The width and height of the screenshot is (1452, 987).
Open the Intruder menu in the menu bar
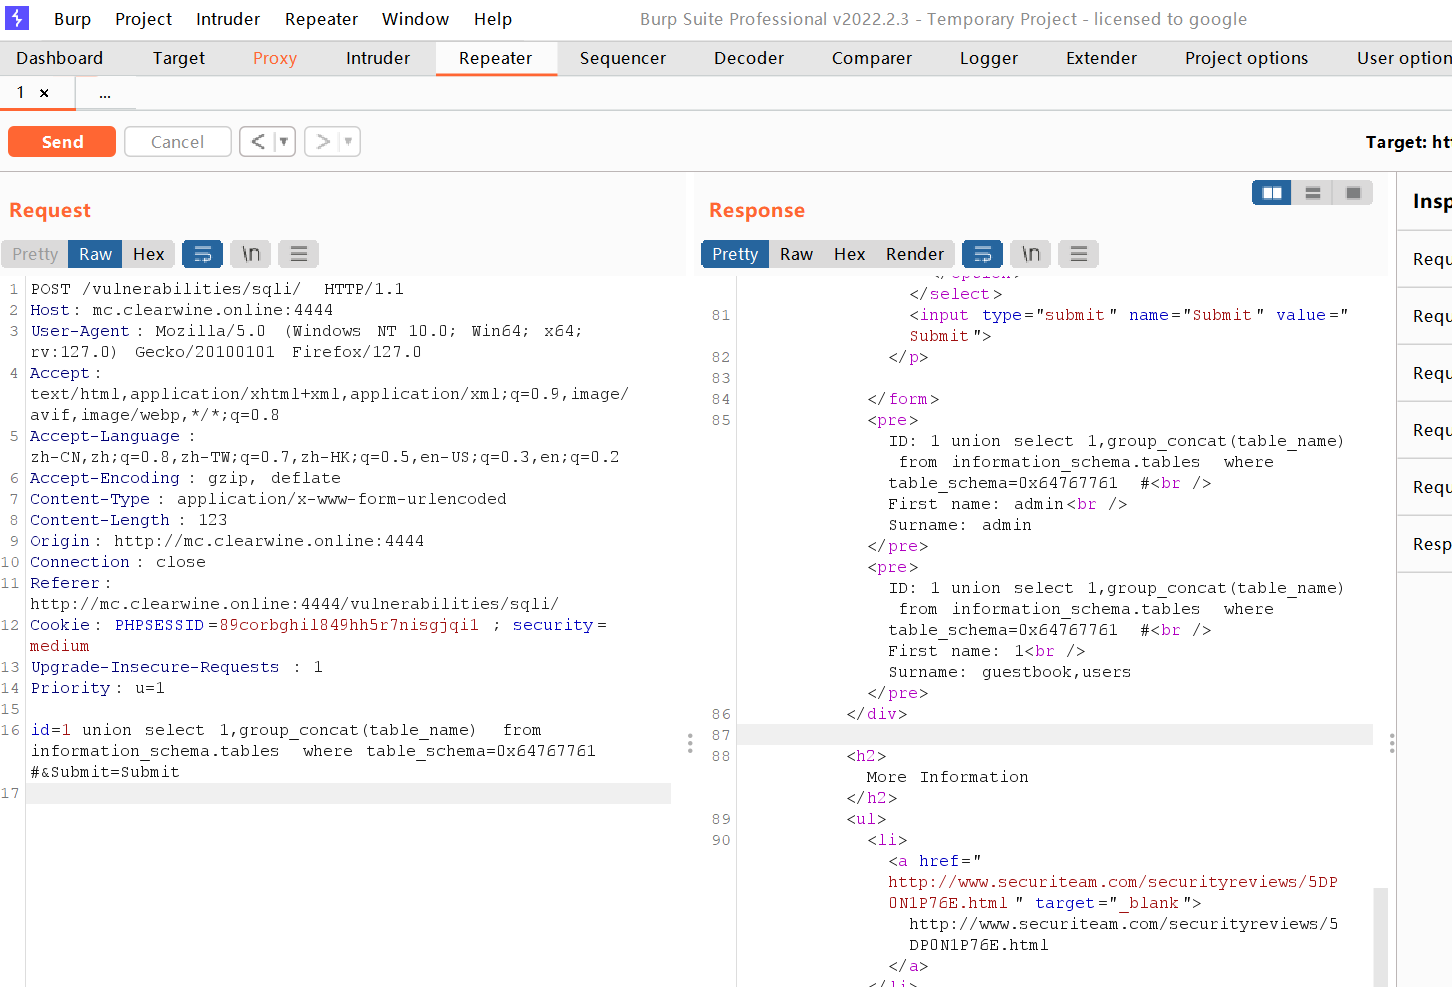point(228,19)
